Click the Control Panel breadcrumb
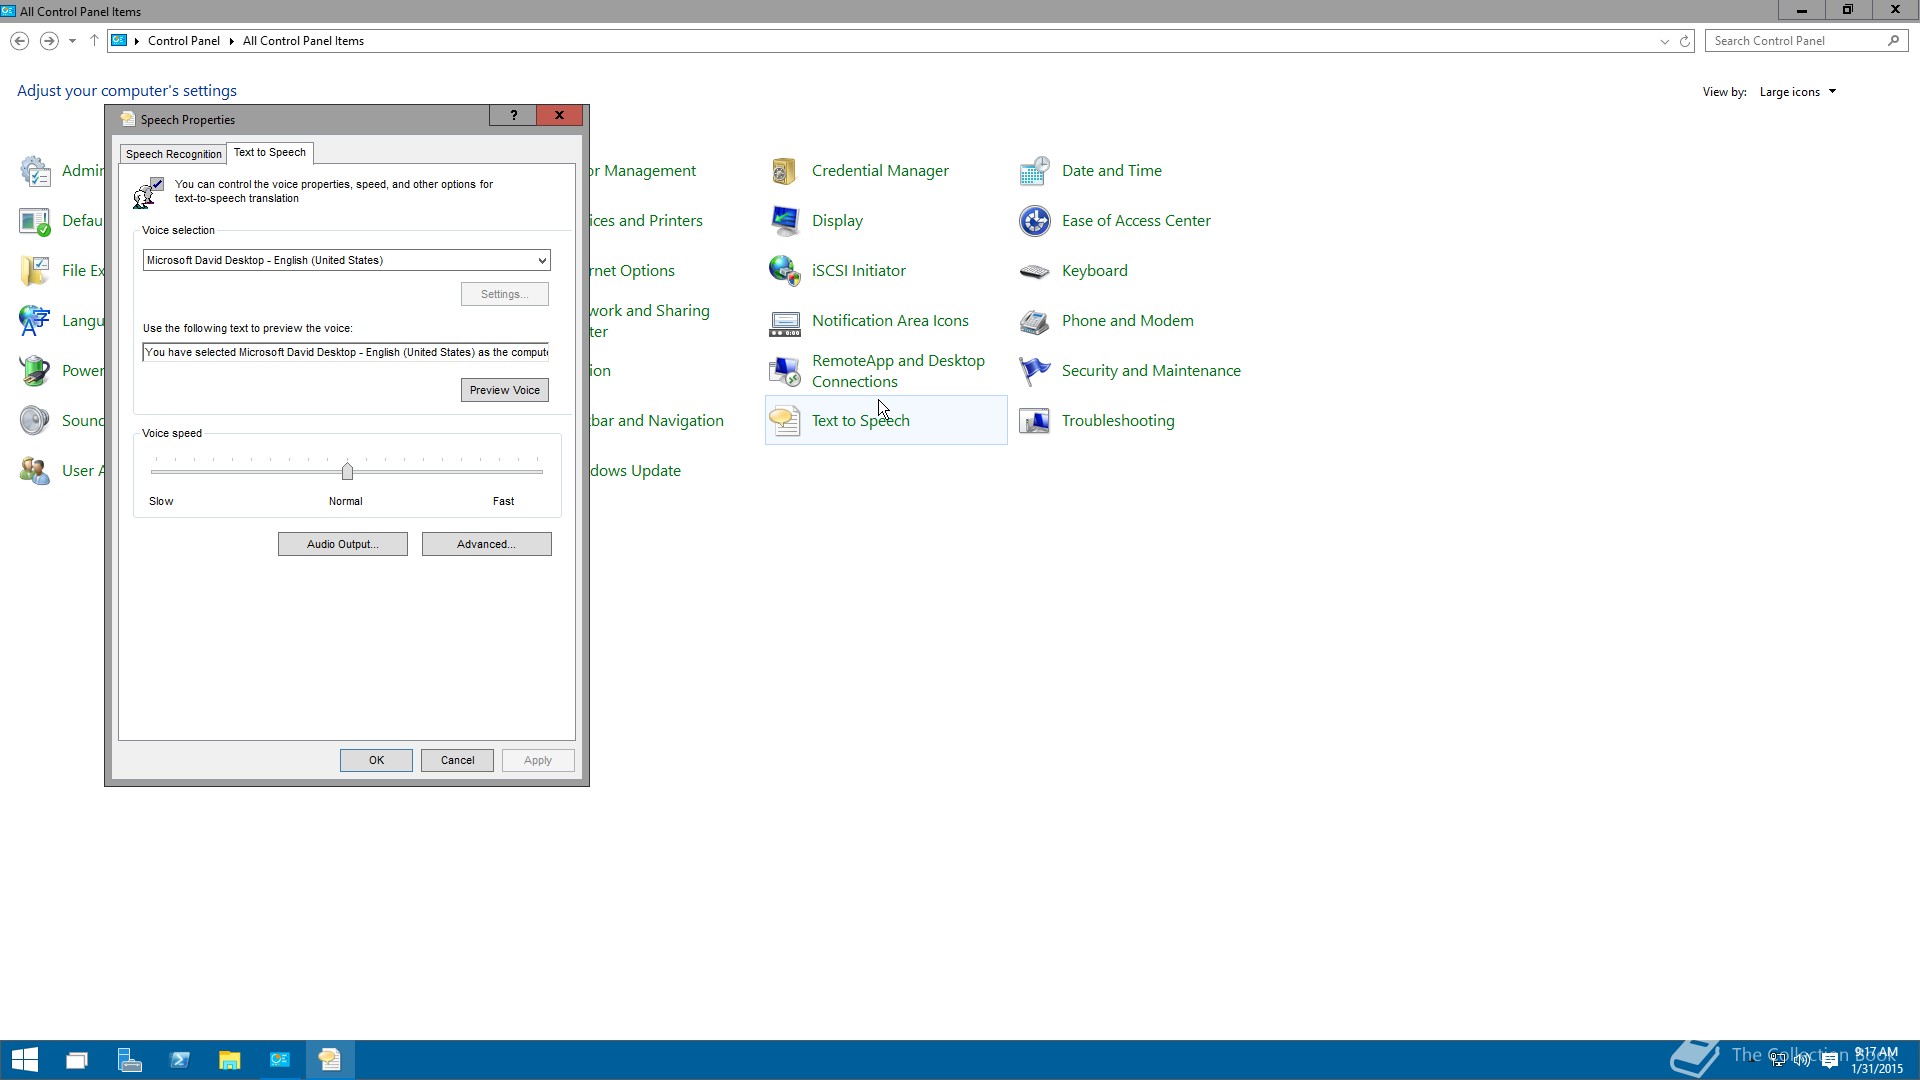 coord(184,41)
